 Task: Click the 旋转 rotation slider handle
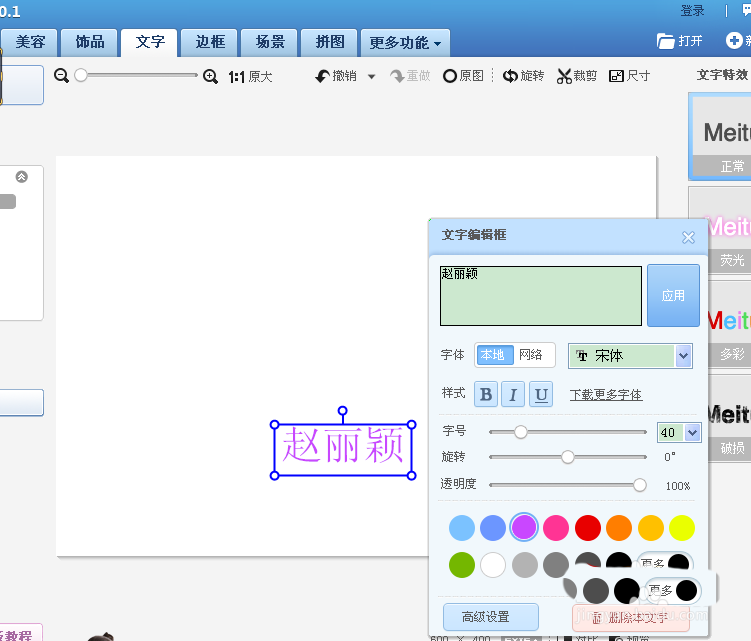point(568,457)
